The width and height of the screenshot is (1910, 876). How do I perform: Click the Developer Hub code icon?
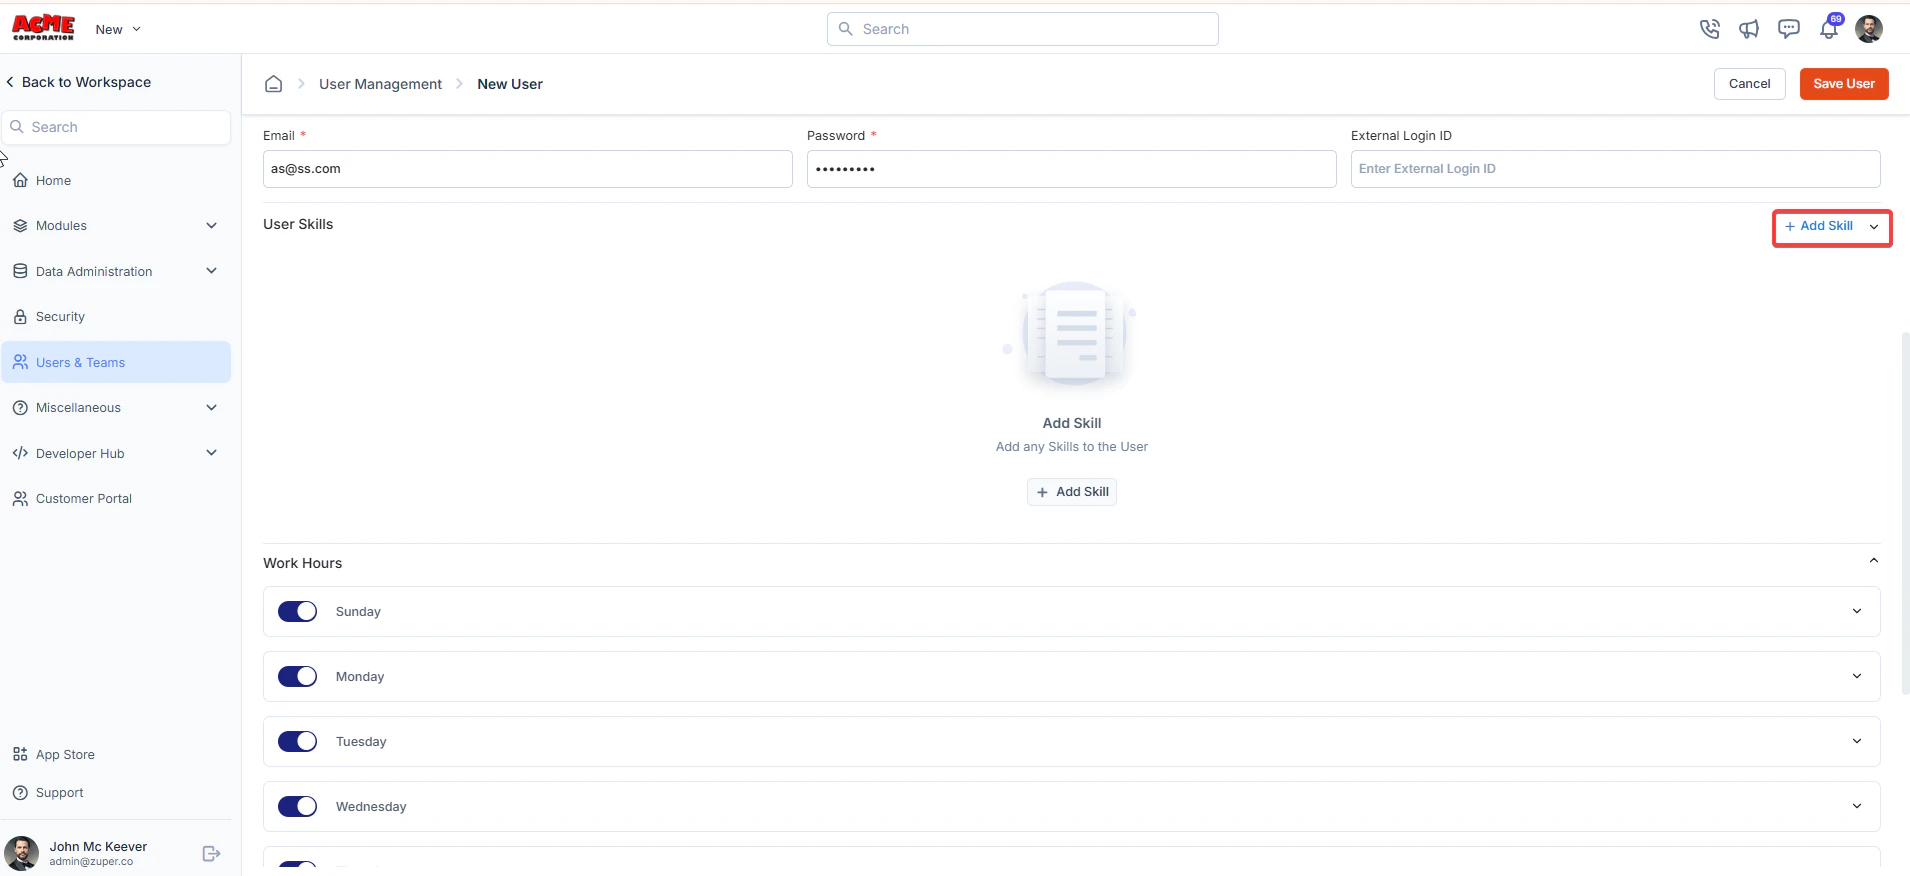[20, 453]
